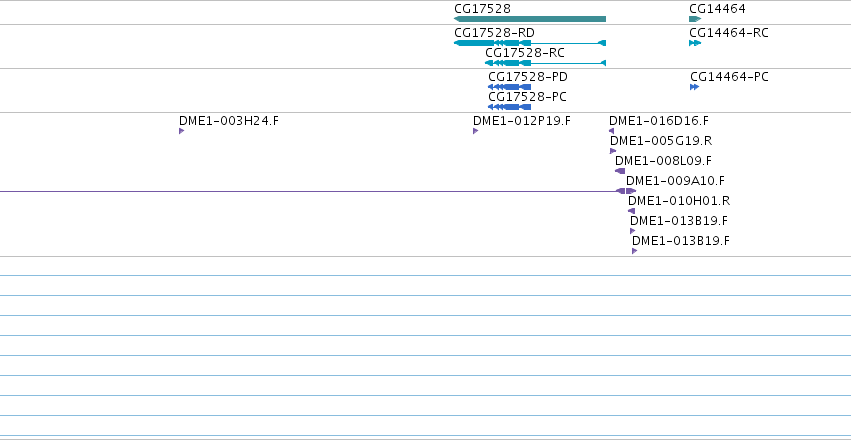Viewport: 851px width, 440px height.
Task: Select the purple glyph under DME1-008L09.F
Action: pos(620,171)
